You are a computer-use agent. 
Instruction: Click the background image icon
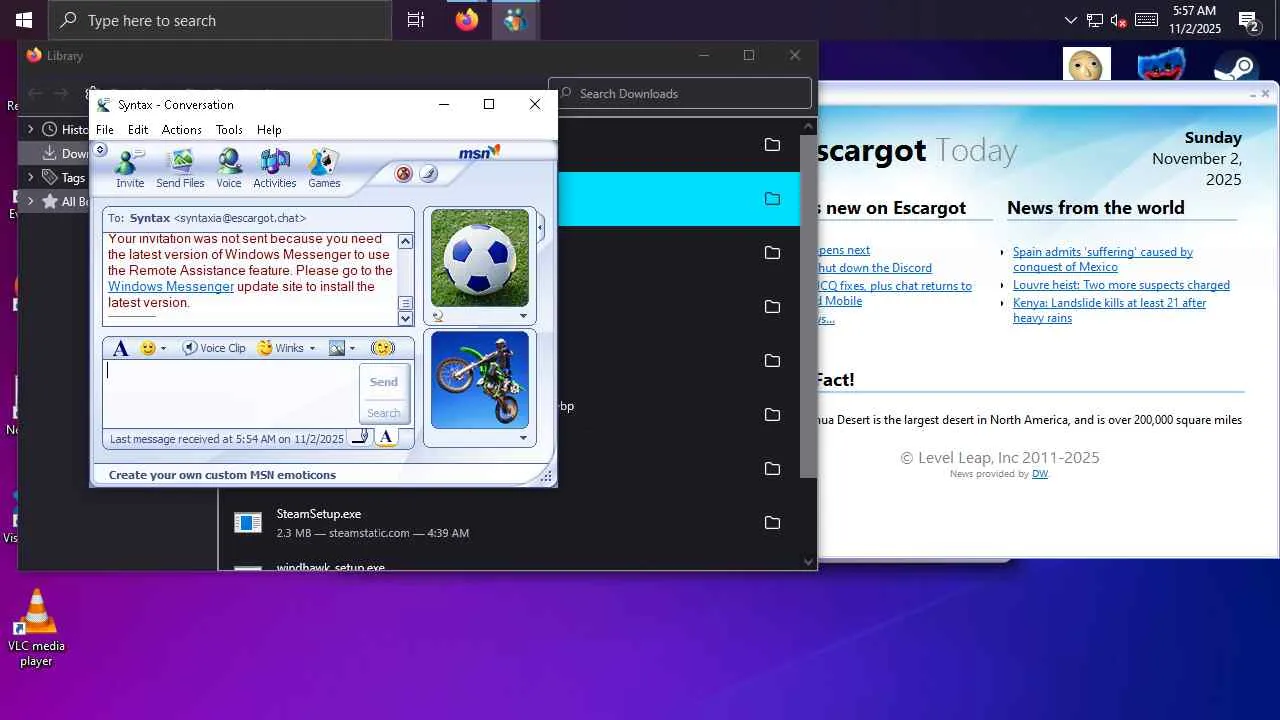(337, 348)
